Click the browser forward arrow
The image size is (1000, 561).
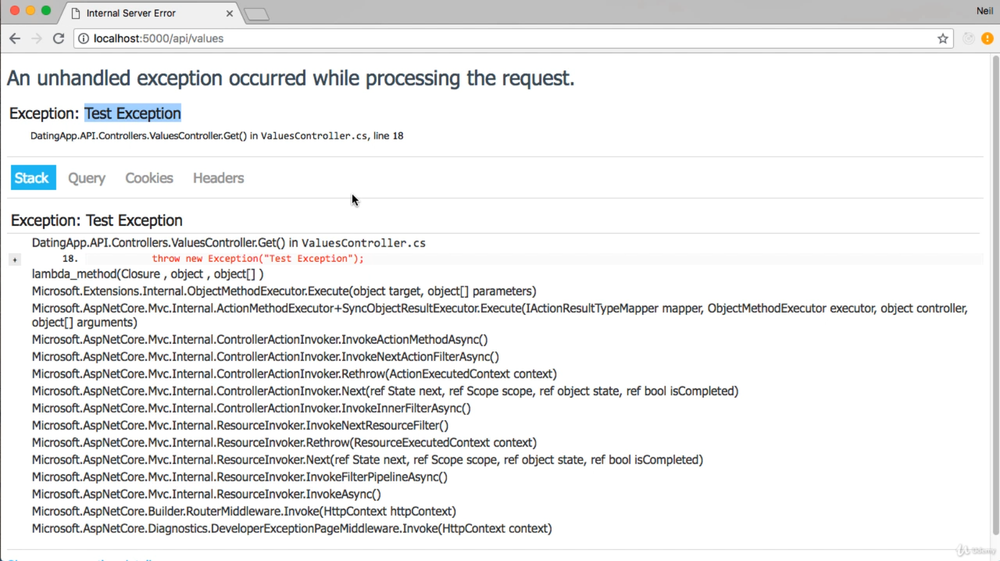37,39
